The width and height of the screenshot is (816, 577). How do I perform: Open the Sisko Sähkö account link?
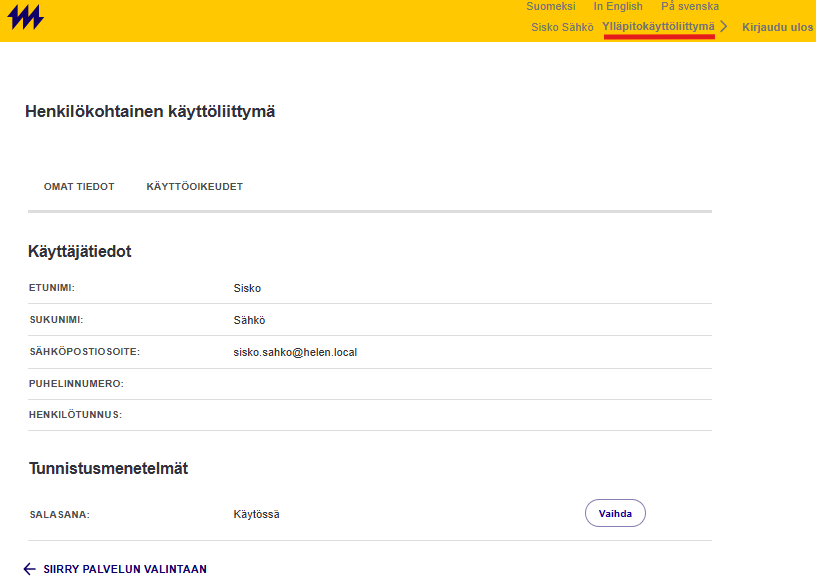564,28
